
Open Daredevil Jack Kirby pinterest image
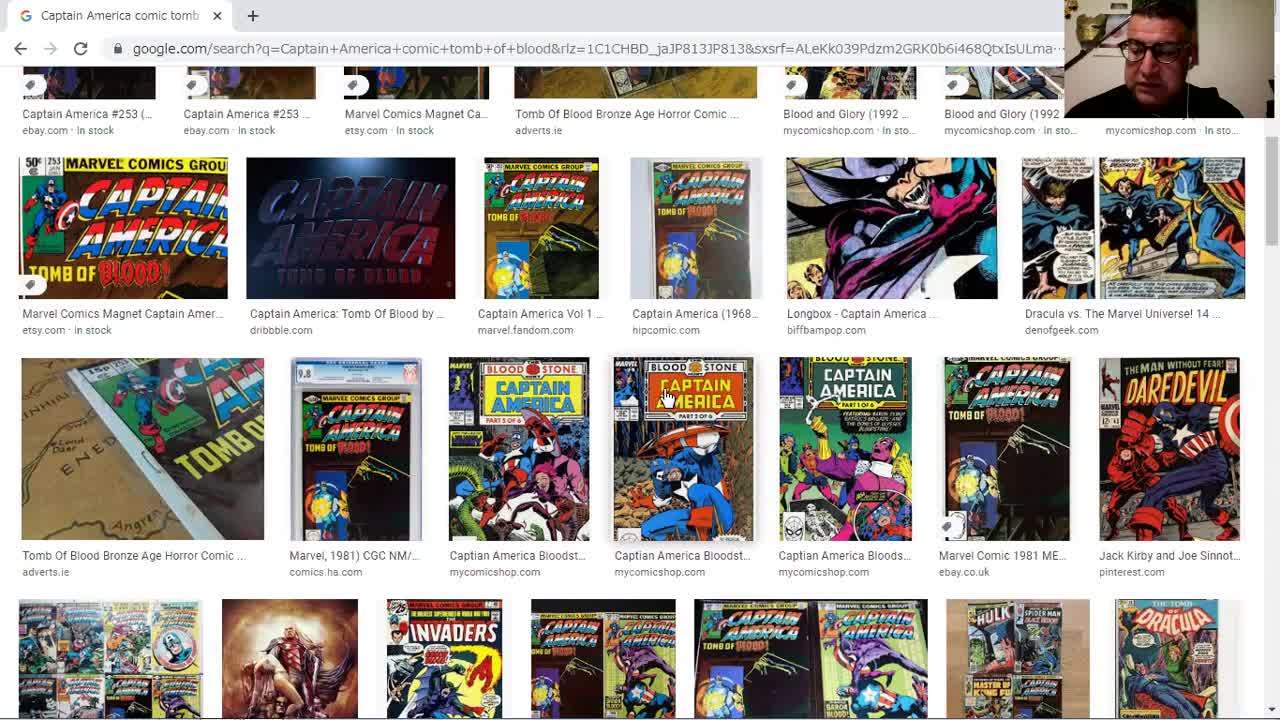click(1169, 449)
